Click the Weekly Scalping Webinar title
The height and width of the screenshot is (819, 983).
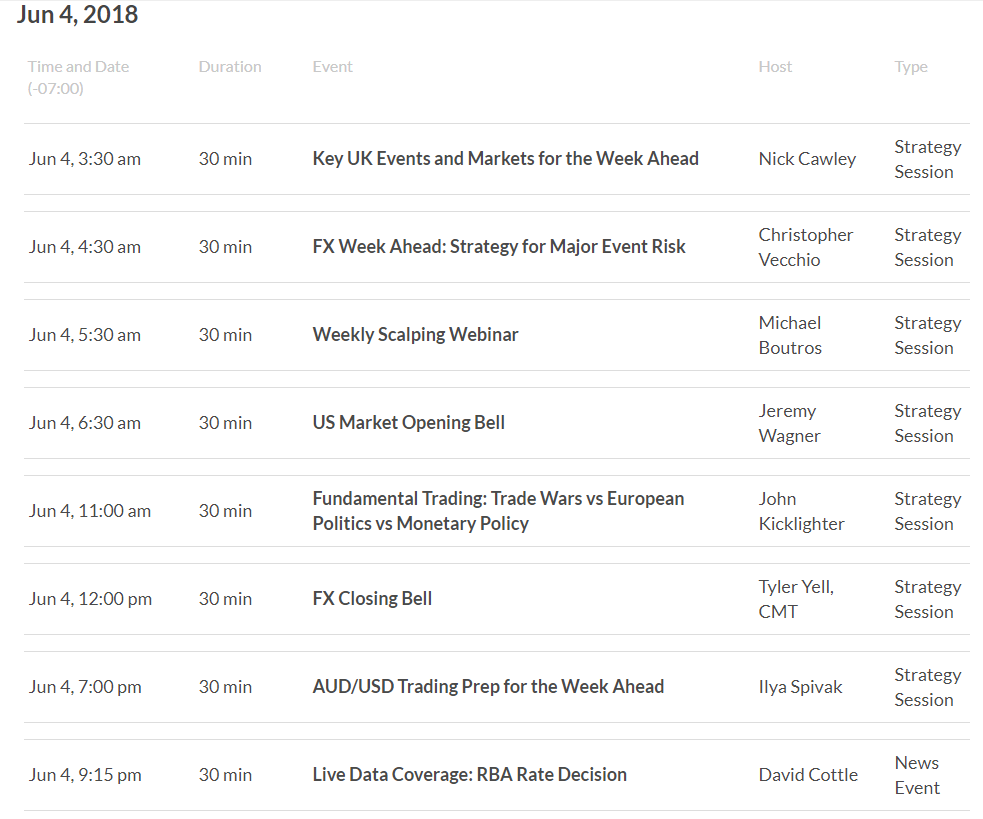point(415,335)
